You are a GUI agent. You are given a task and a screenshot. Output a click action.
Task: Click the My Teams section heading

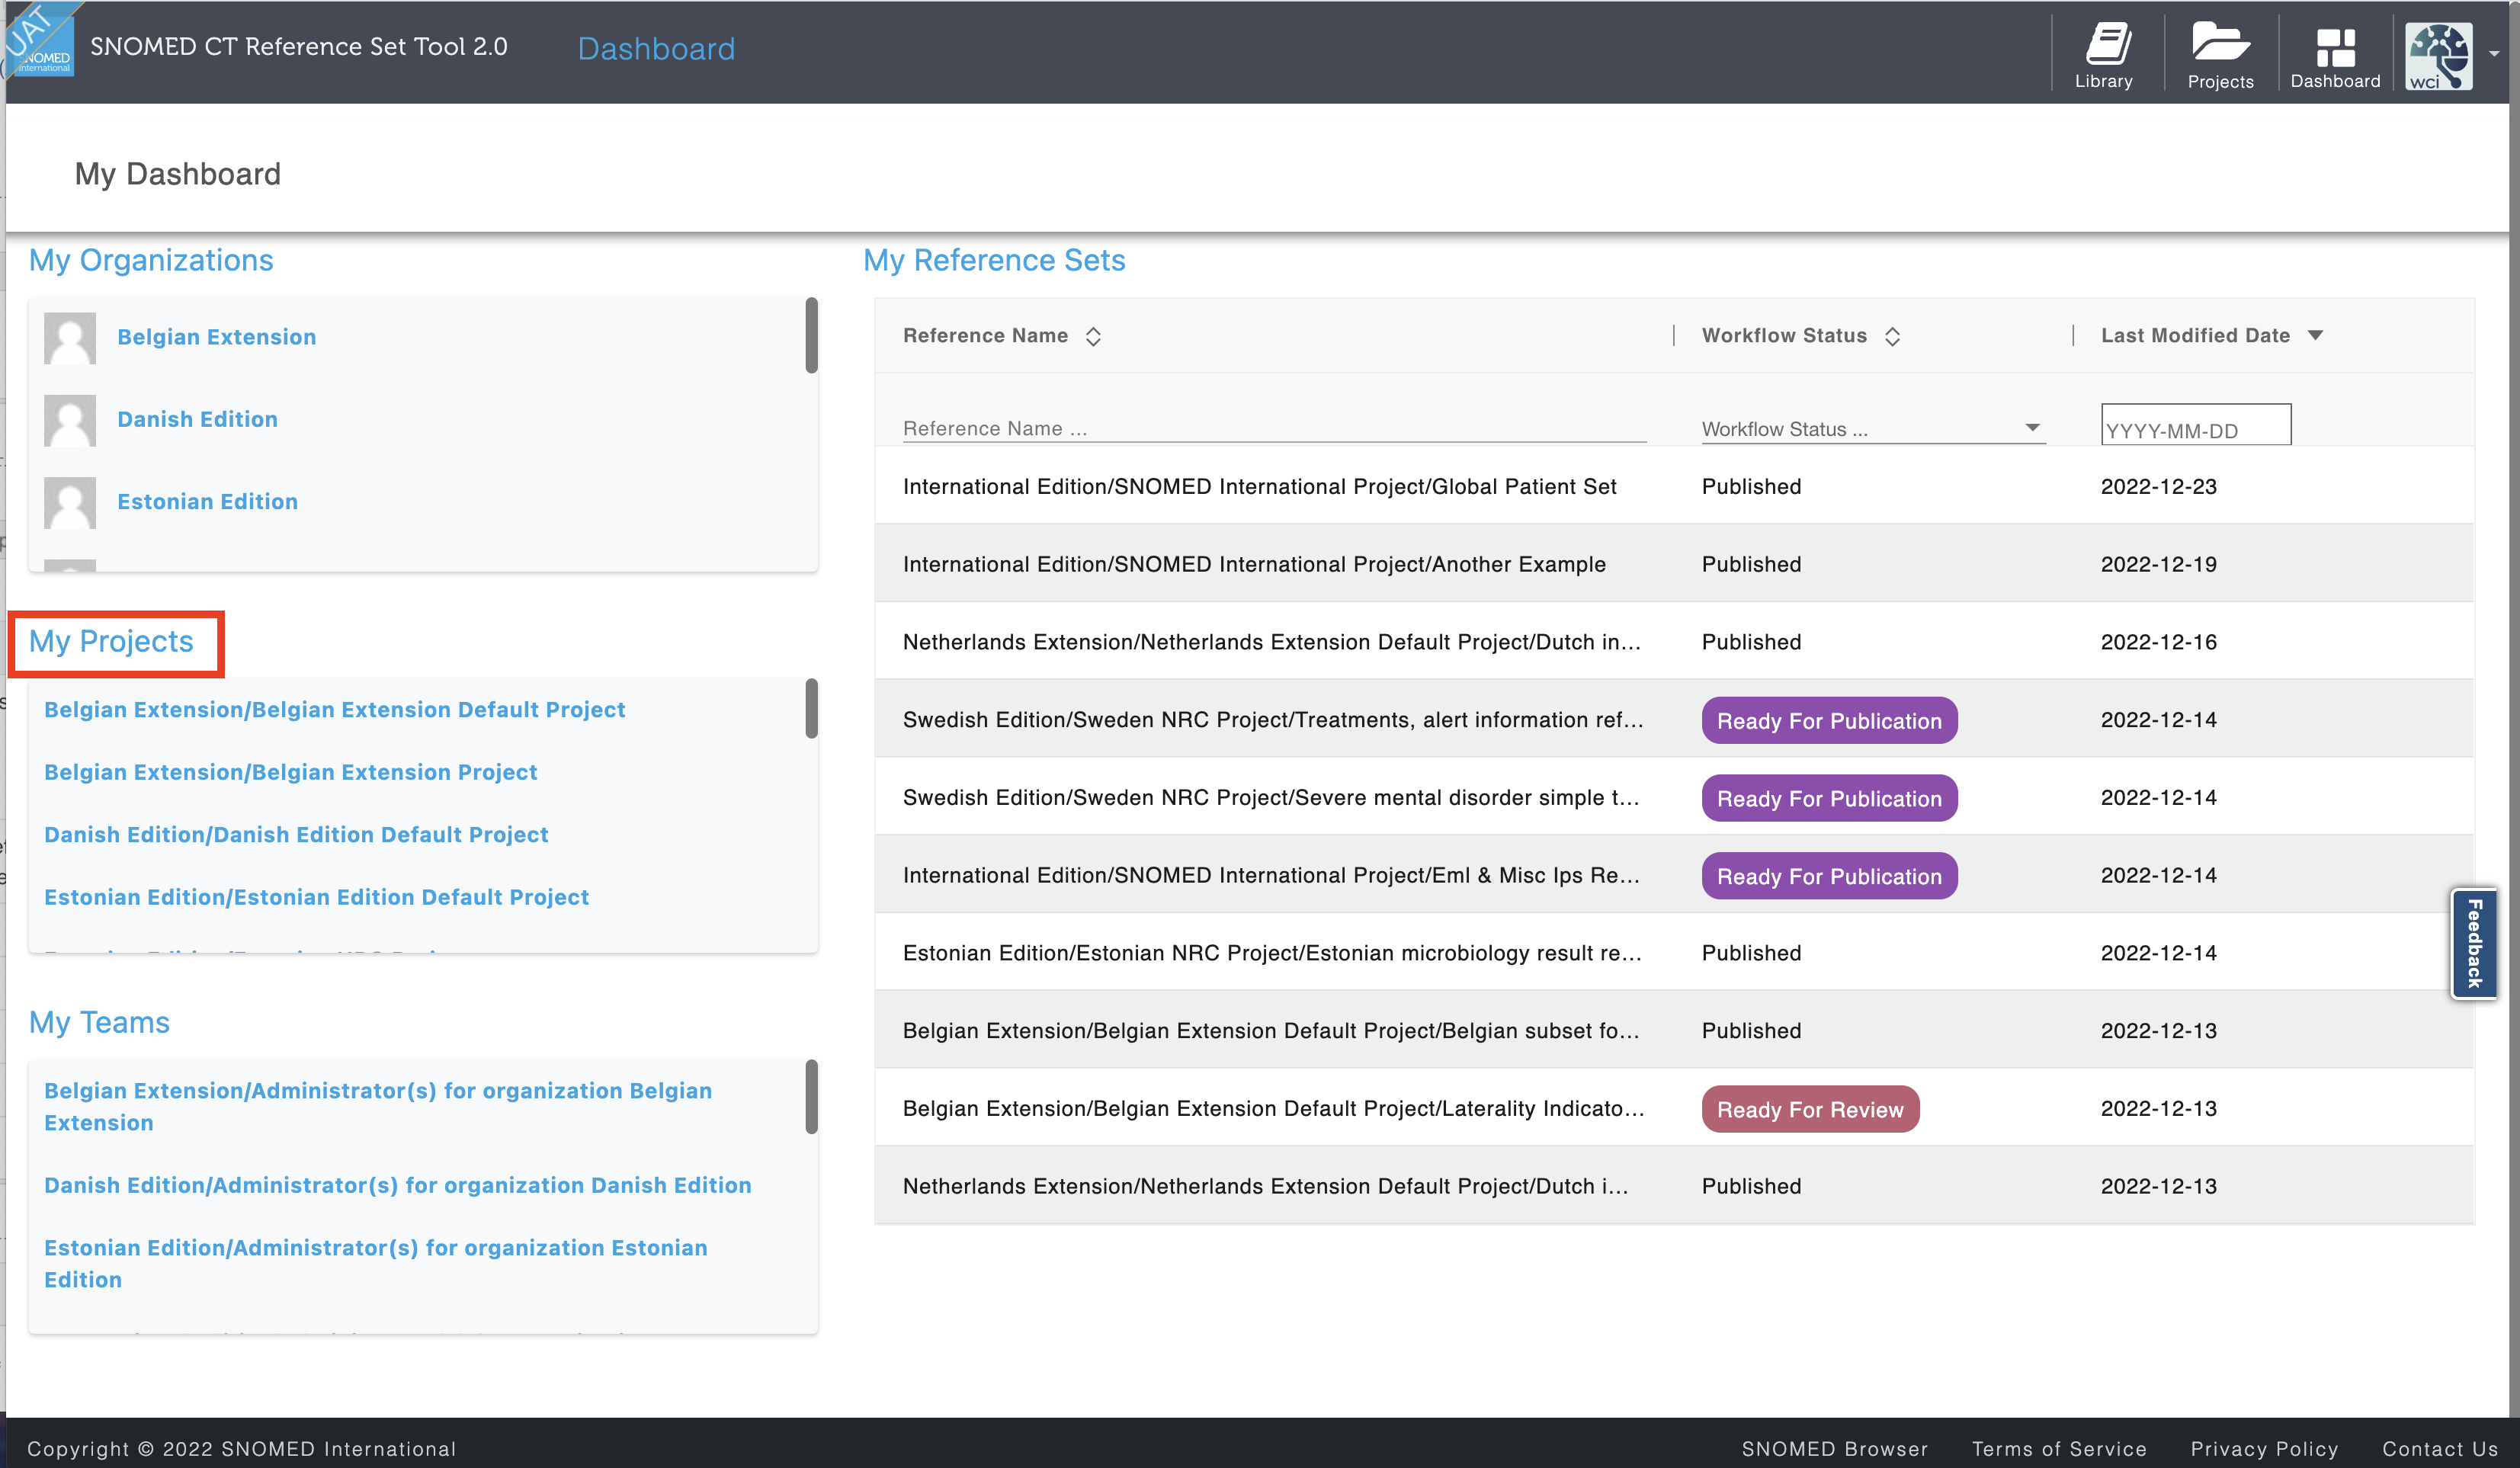tap(99, 1022)
